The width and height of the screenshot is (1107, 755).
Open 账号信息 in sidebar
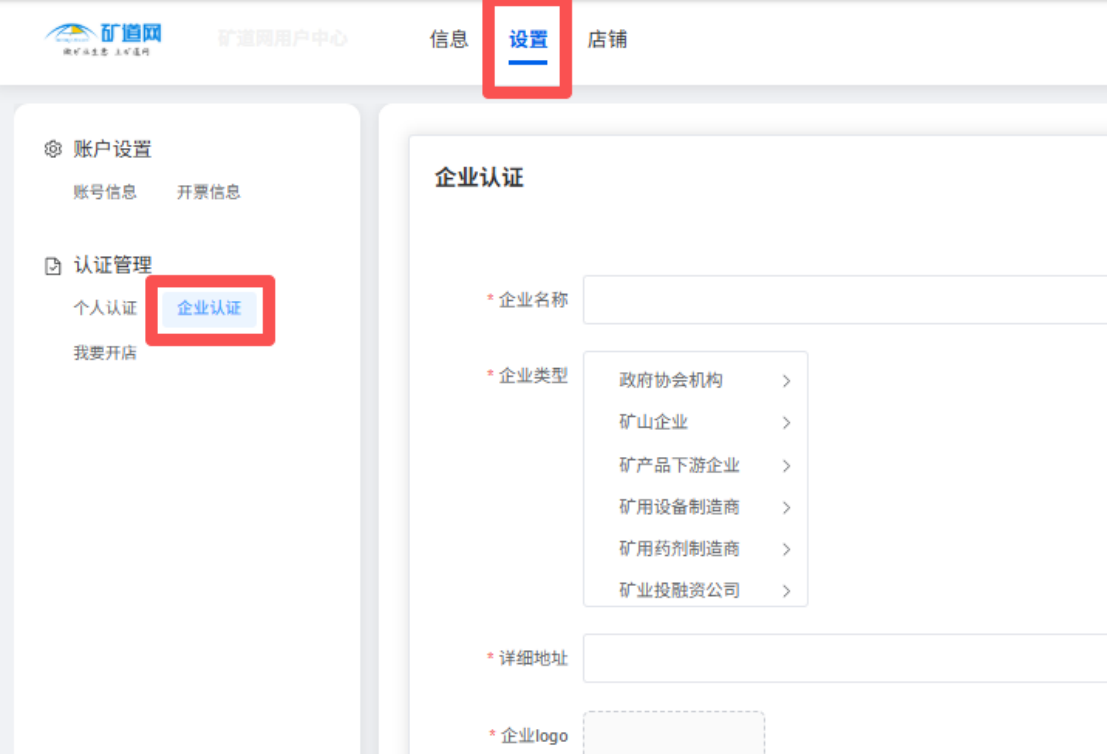point(105,192)
